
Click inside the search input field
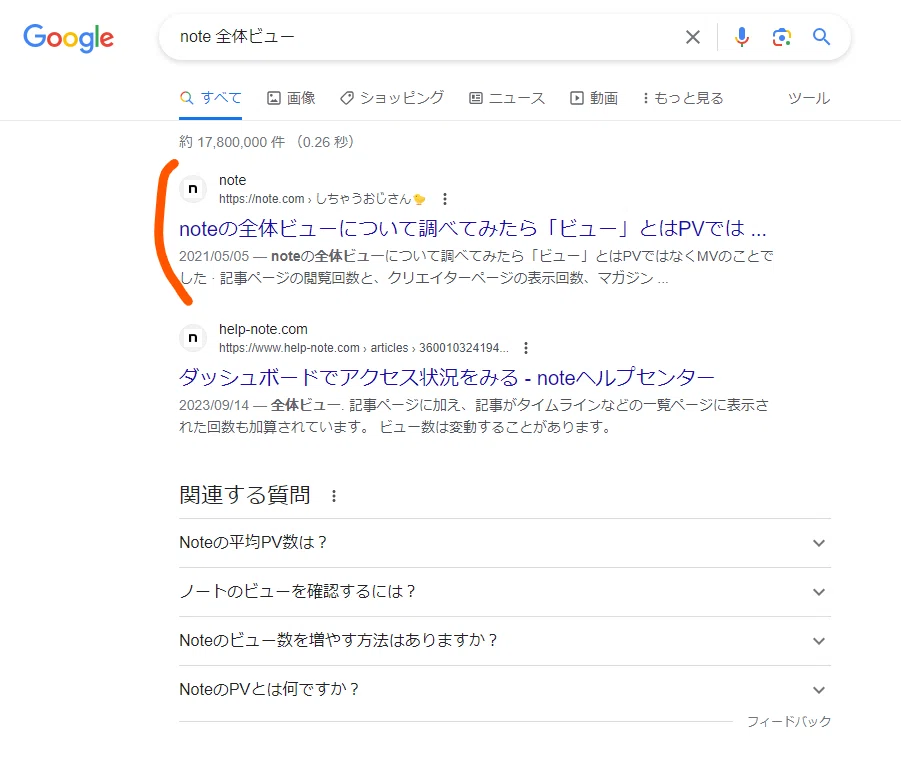point(425,37)
